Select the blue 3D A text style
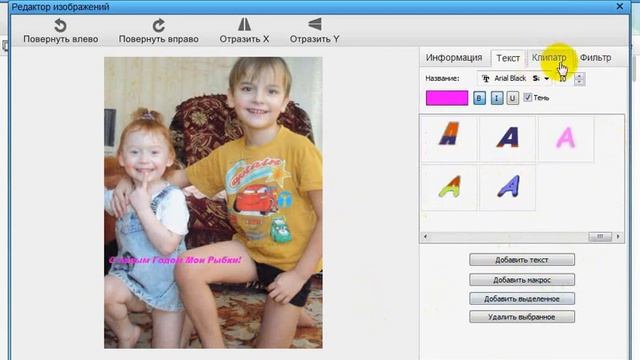The width and height of the screenshot is (640, 360). tap(507, 187)
